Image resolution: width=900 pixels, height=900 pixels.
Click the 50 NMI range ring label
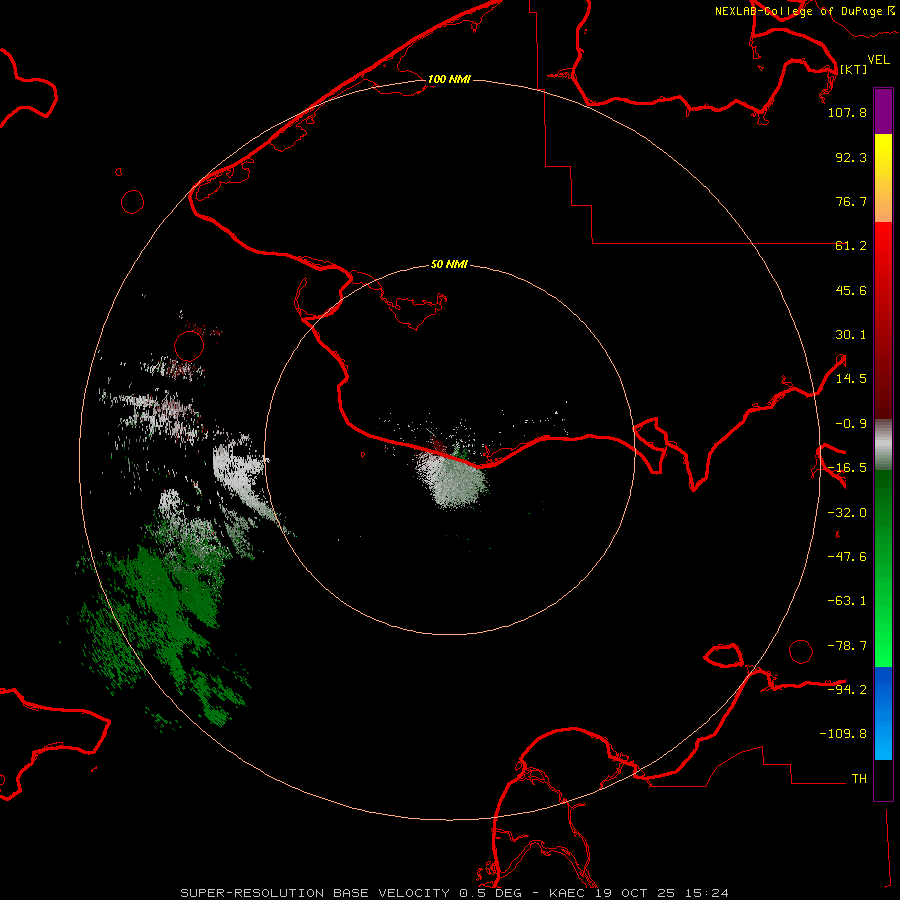[x=449, y=264]
